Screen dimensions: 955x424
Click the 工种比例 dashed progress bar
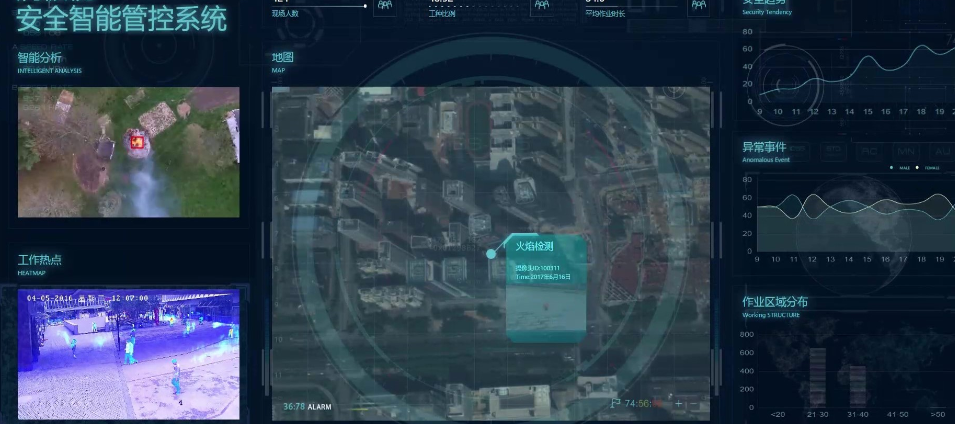tap(474, 7)
